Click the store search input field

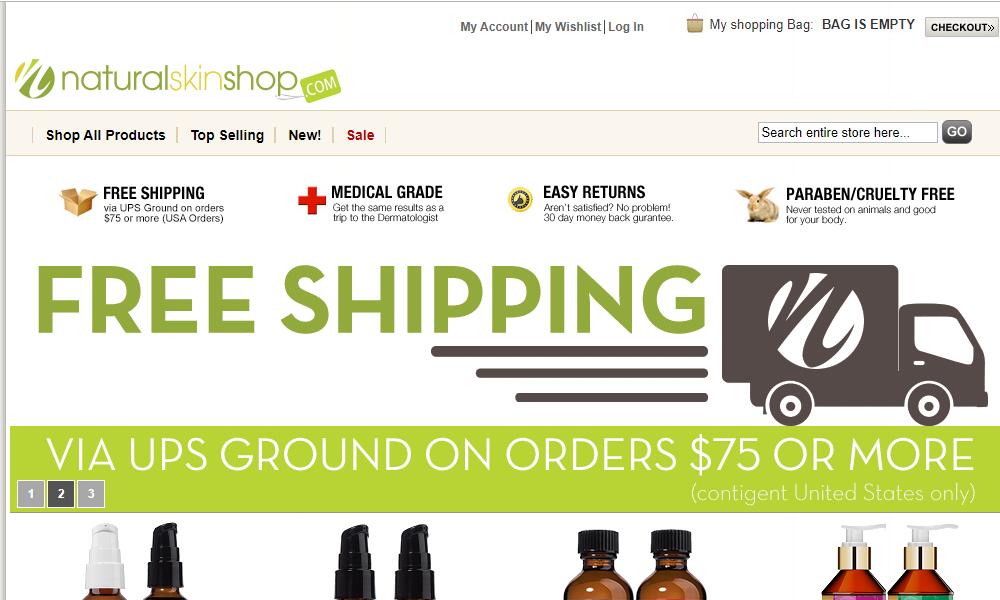[x=848, y=133]
